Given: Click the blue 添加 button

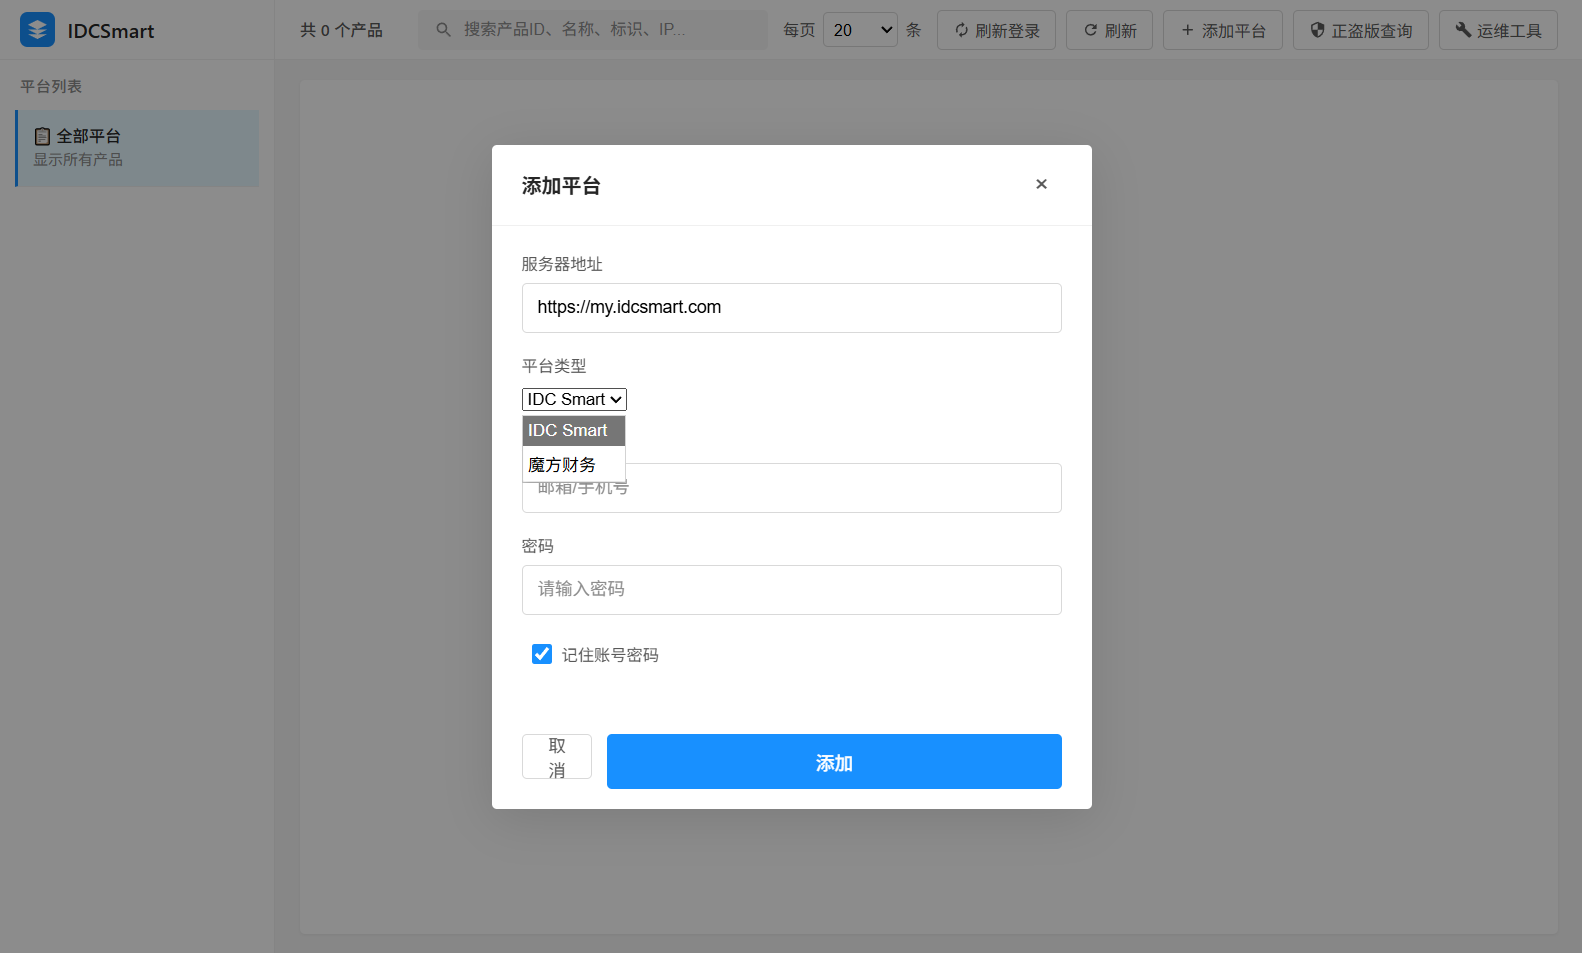Looking at the screenshot, I should tap(834, 762).
